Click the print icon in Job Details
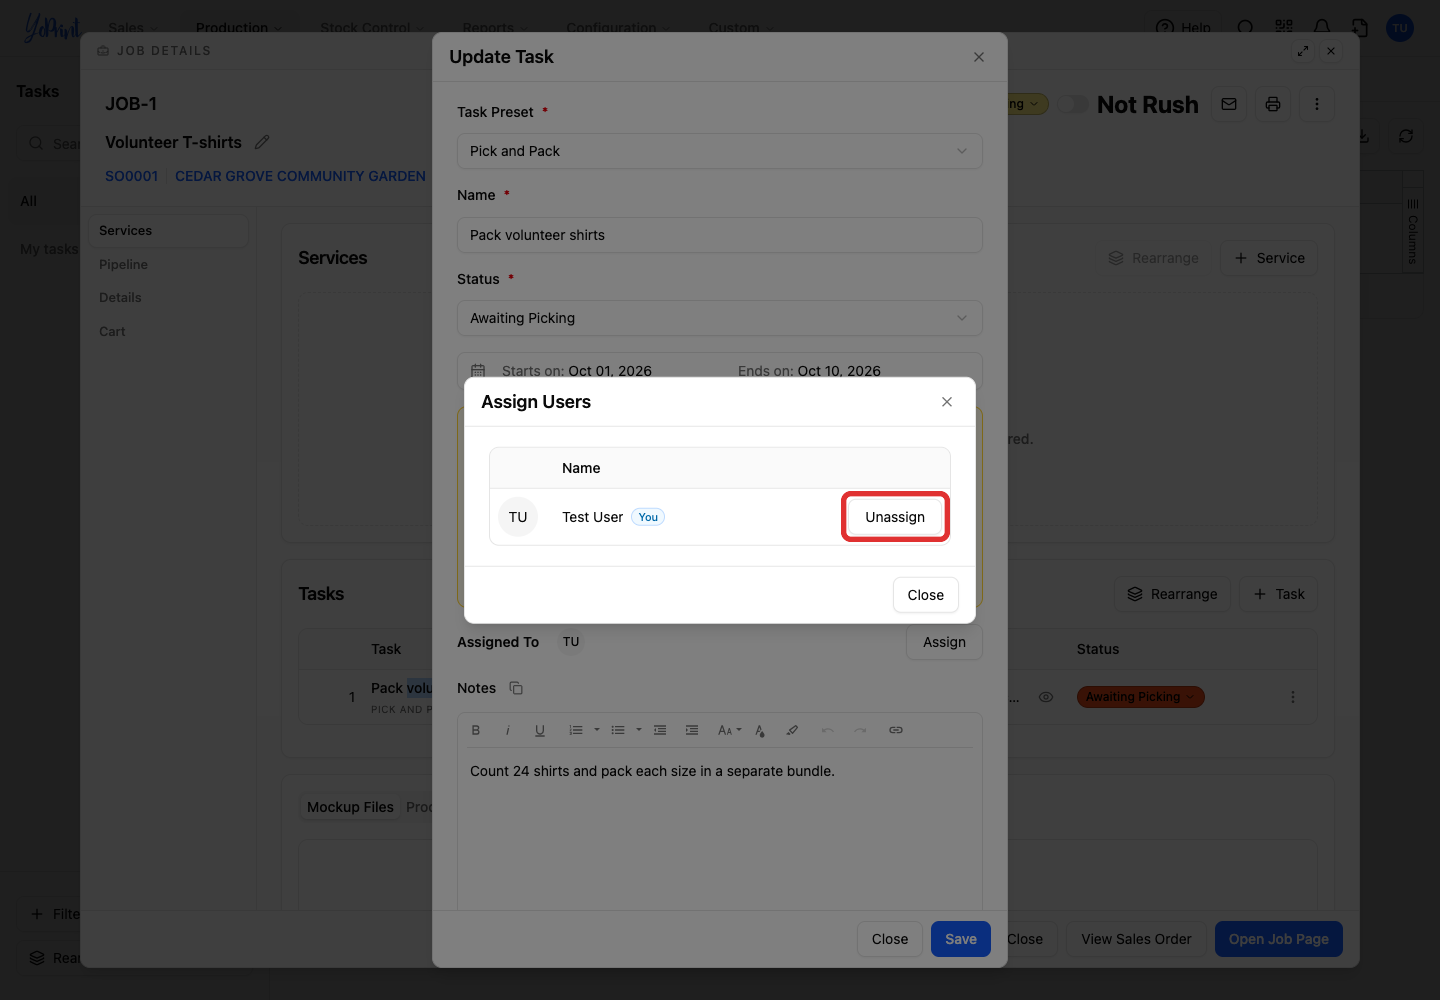The height and width of the screenshot is (1000, 1440). coord(1273,104)
